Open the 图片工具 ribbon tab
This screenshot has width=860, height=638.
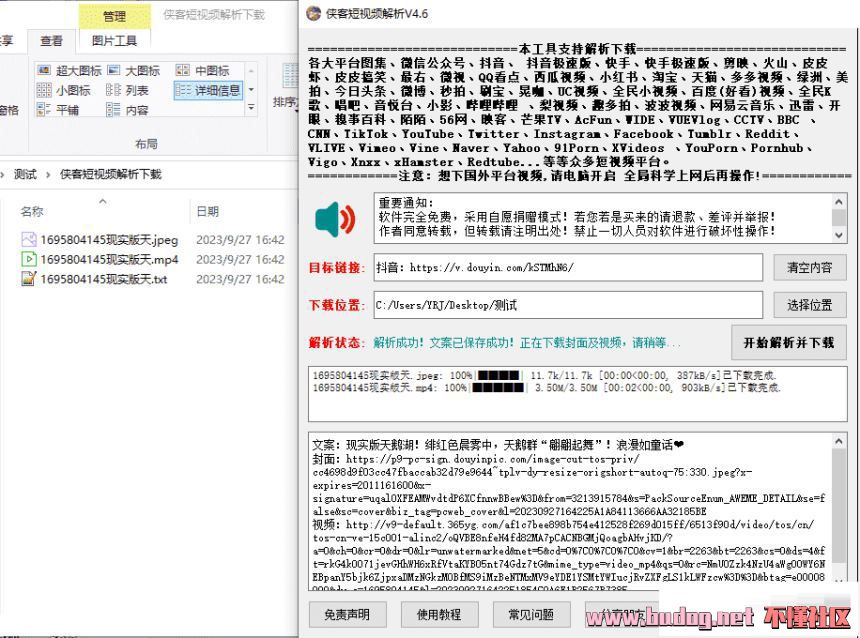pyautogui.click(x=114, y=41)
